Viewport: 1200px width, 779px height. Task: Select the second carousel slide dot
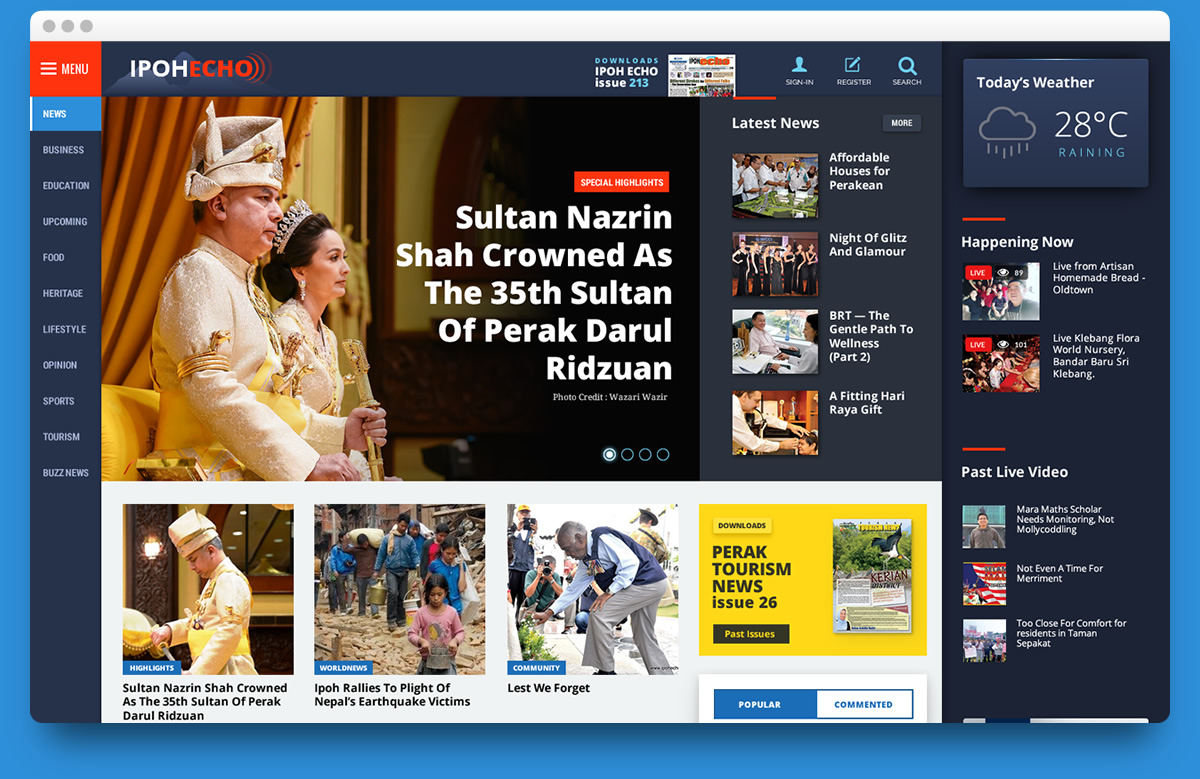tap(627, 454)
